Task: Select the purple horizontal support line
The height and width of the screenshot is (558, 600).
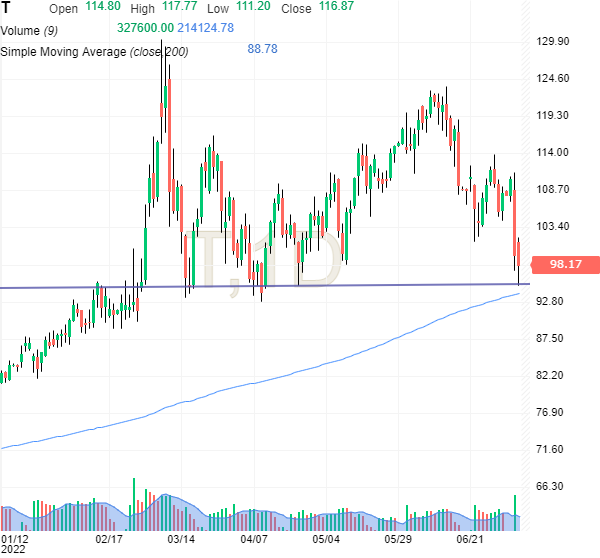Action: click(300, 286)
